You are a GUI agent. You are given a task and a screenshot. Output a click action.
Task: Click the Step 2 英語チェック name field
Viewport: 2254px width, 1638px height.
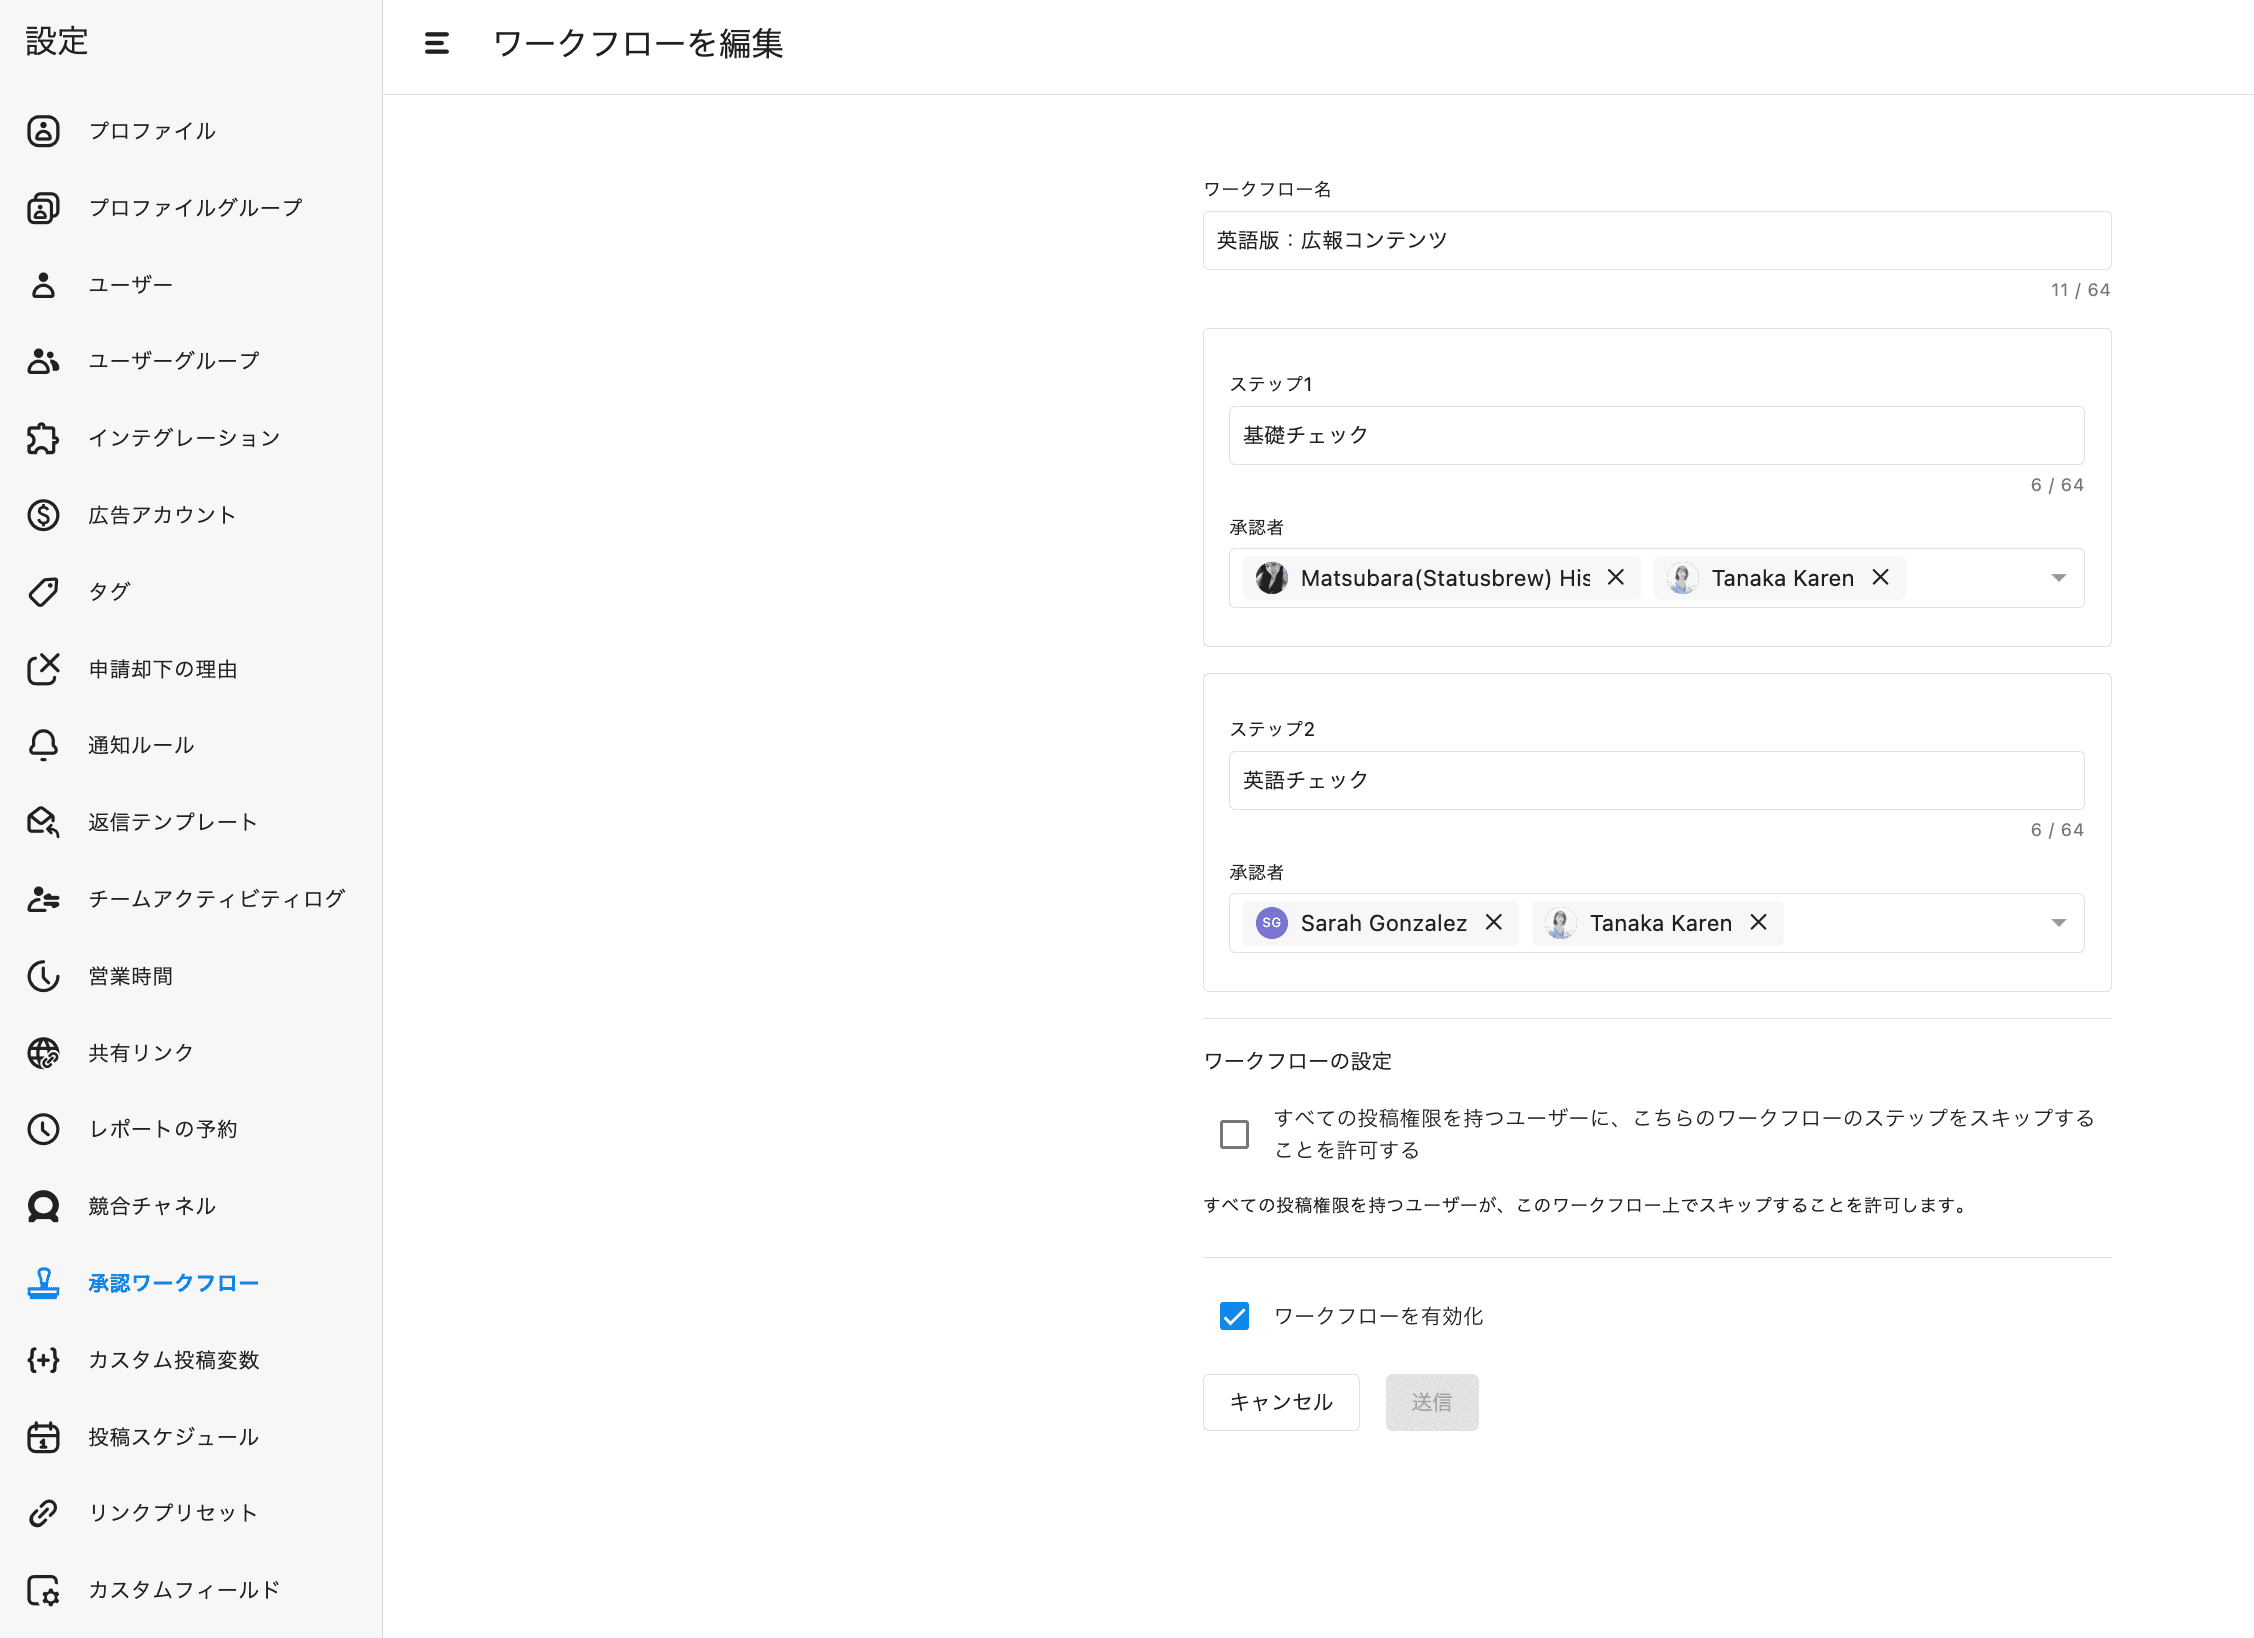[x=1656, y=780]
